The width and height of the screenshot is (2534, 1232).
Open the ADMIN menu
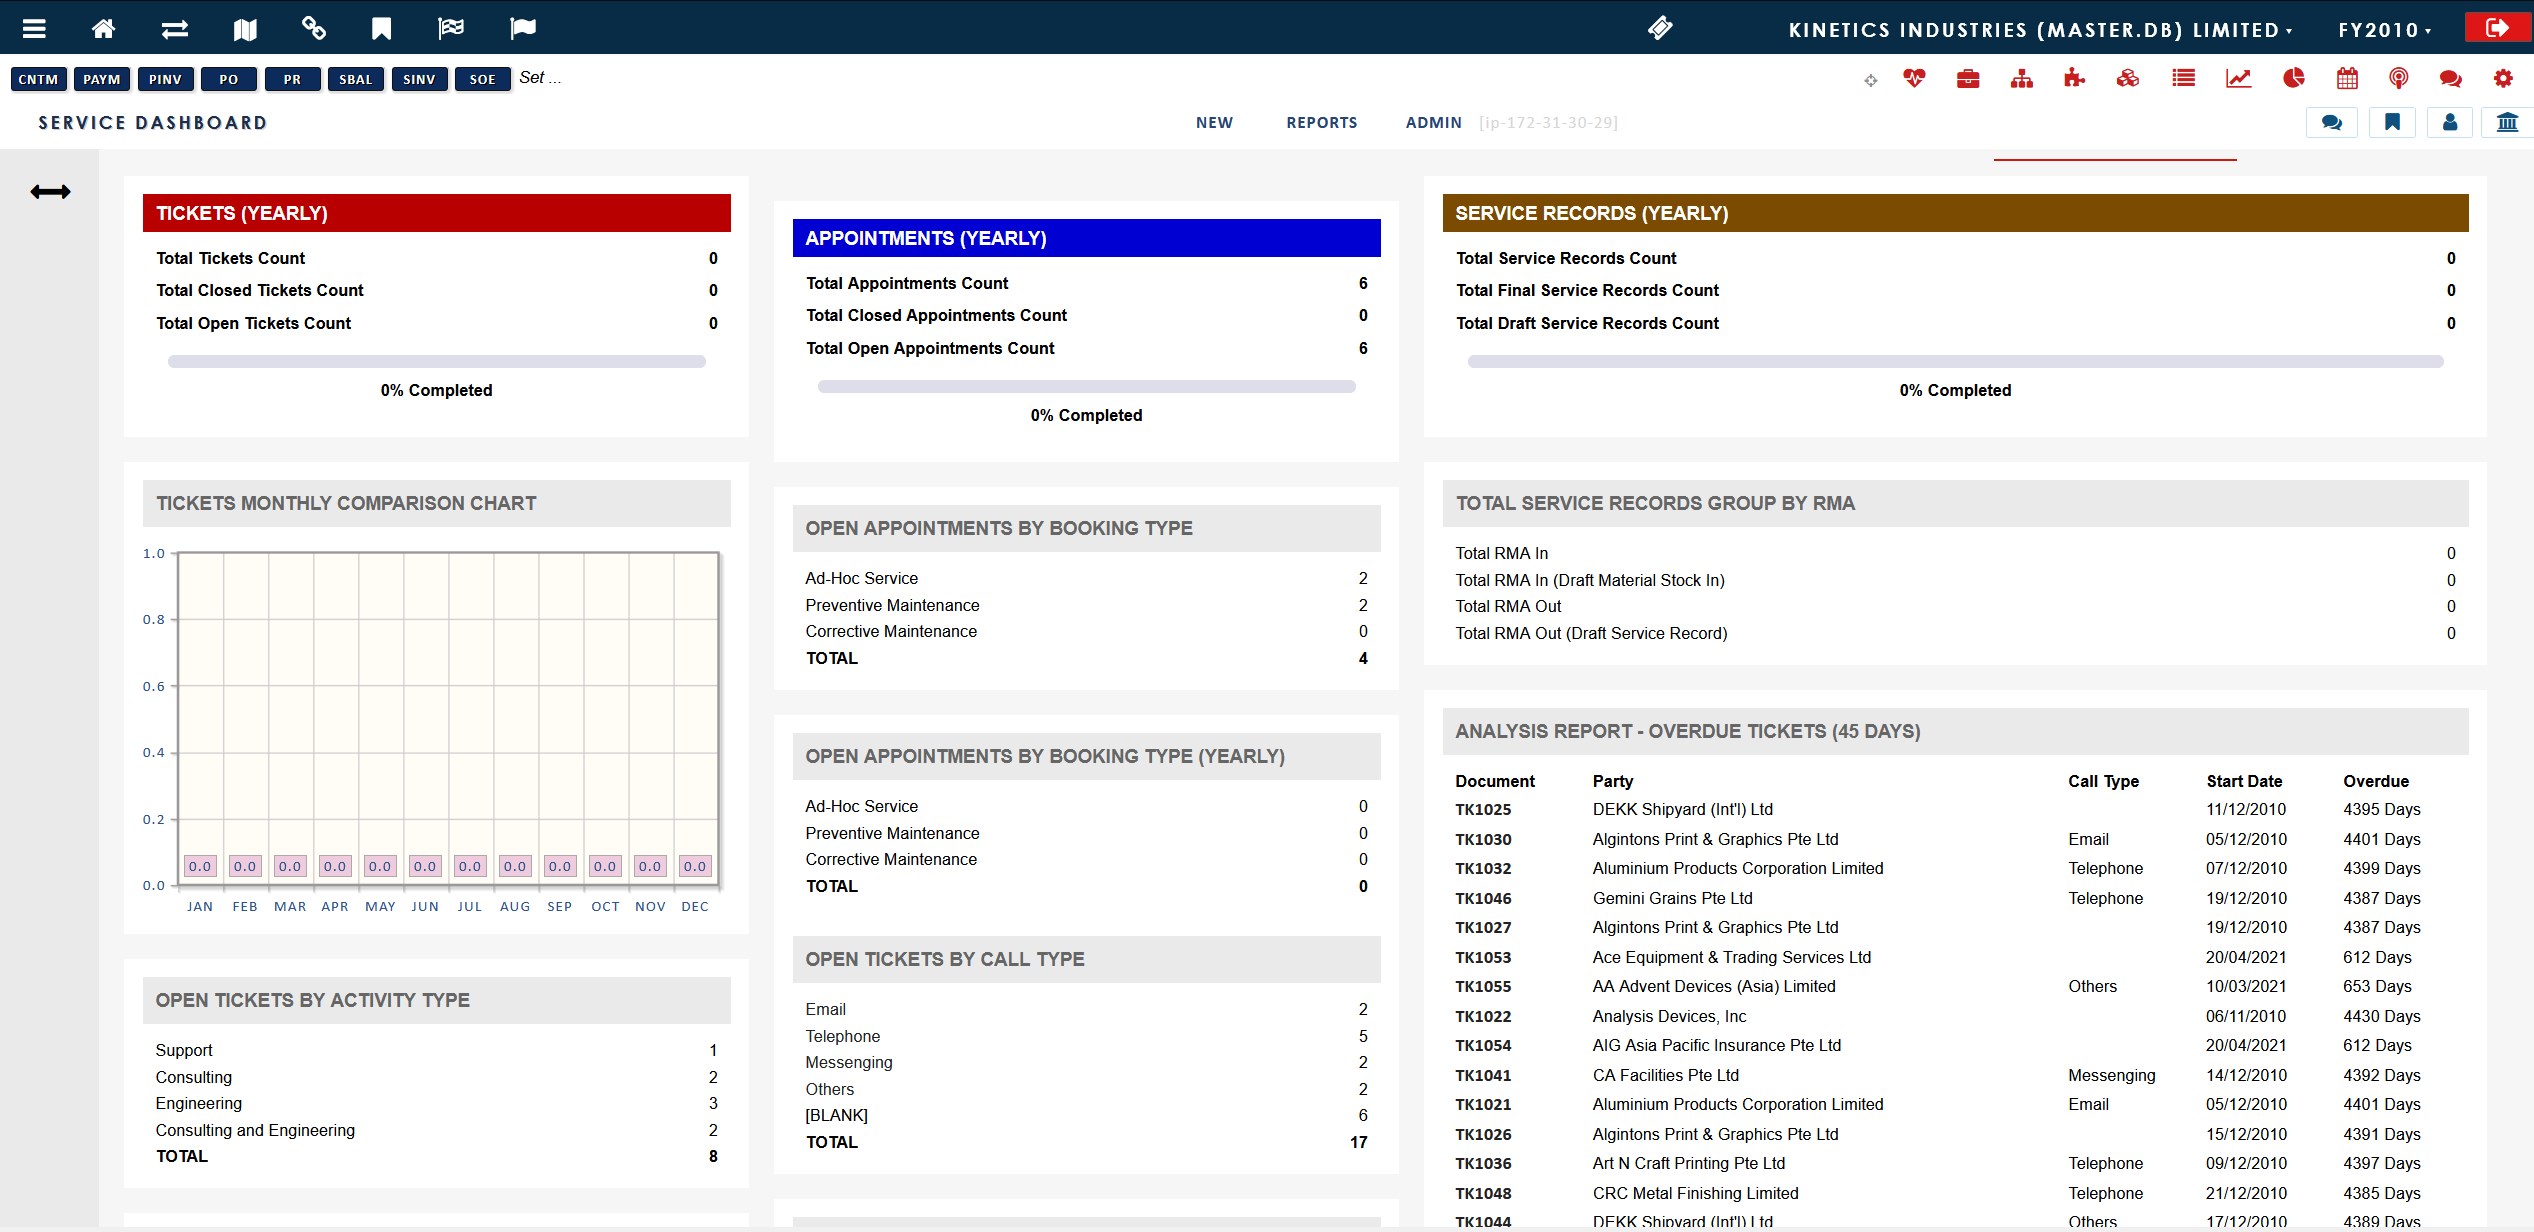pos(1433,122)
